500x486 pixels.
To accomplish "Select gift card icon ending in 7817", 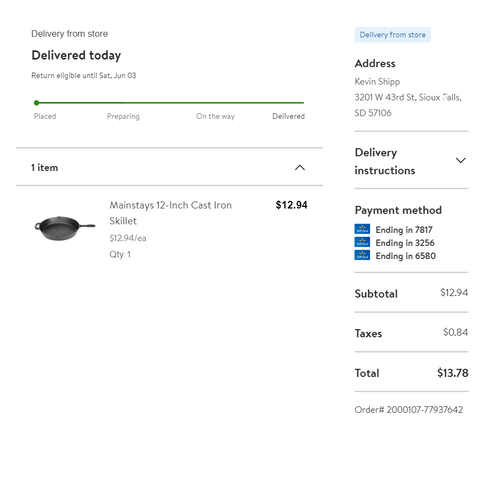I will pos(362,229).
